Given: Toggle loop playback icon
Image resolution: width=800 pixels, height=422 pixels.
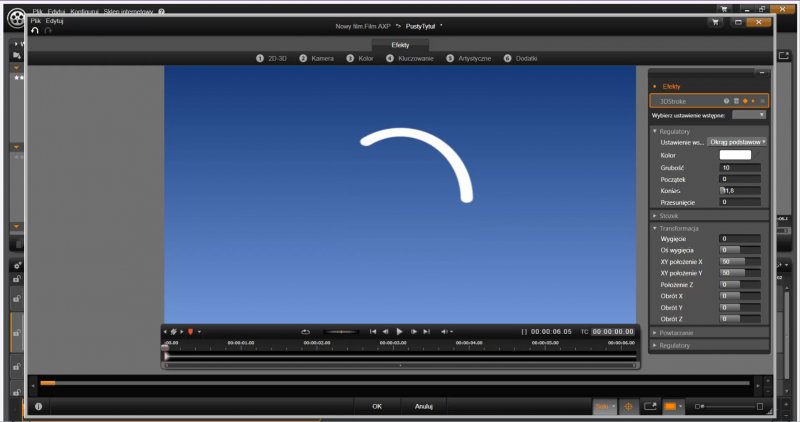Looking at the screenshot, I should click(305, 331).
